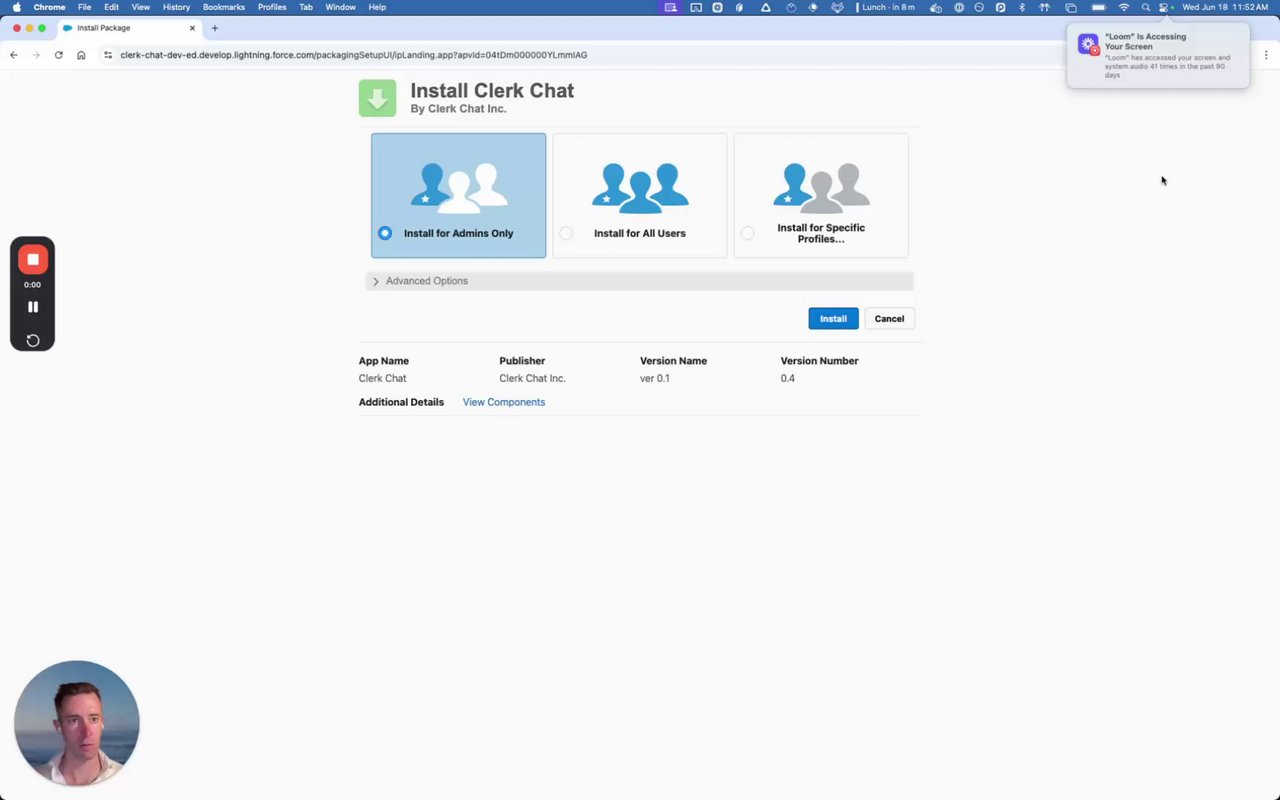Open Bluetooth status menu
Image resolution: width=1280 pixels, height=800 pixels.
[1021, 7]
